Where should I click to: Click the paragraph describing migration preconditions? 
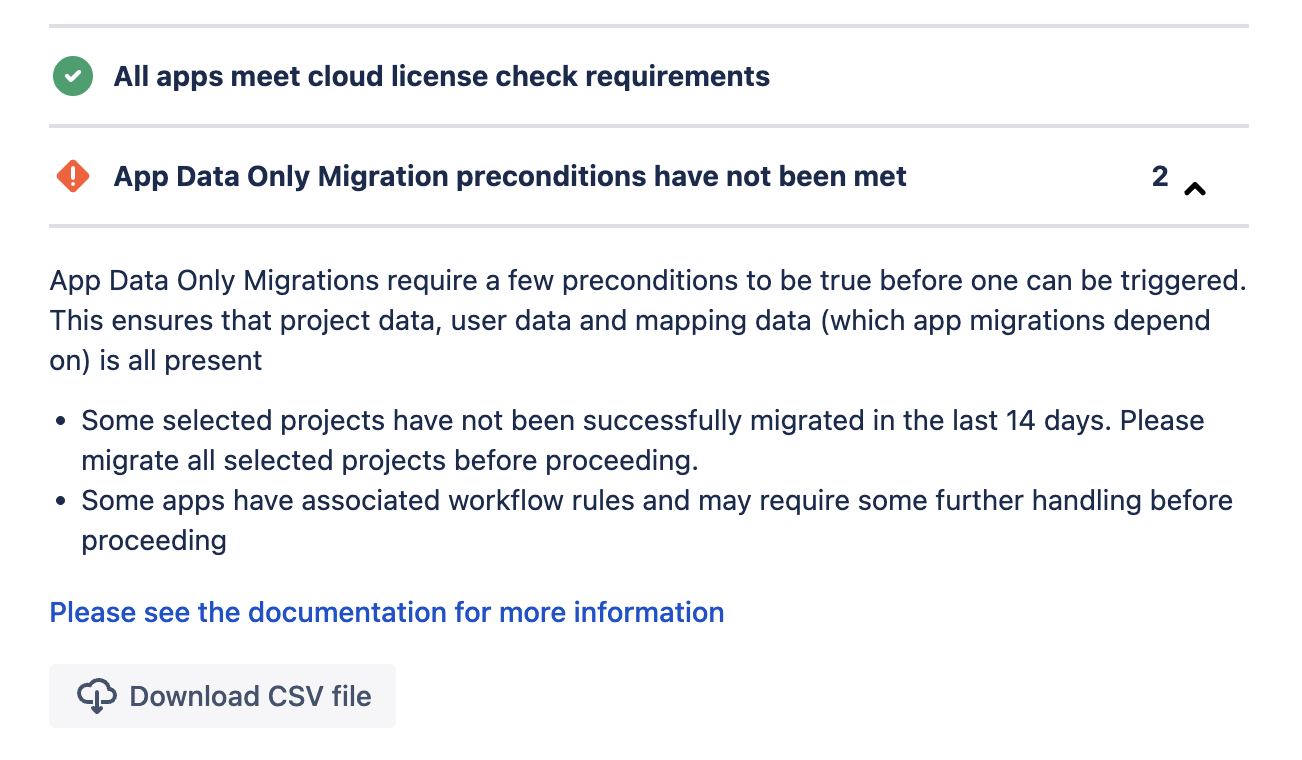click(648, 320)
